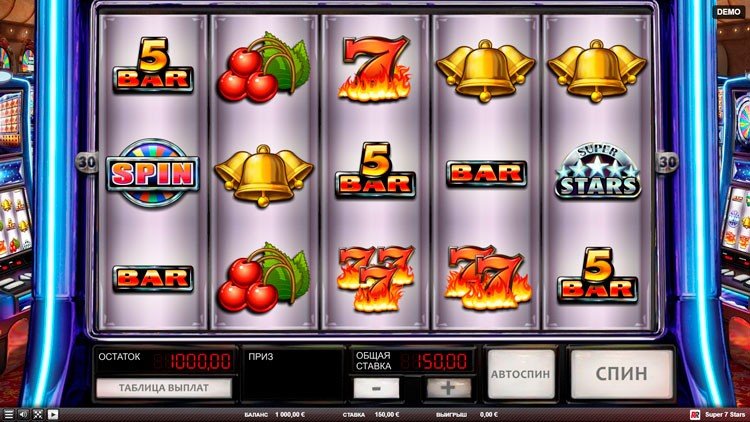
Task: Click the SPIN wheel symbol on first reel
Action: 153,173
